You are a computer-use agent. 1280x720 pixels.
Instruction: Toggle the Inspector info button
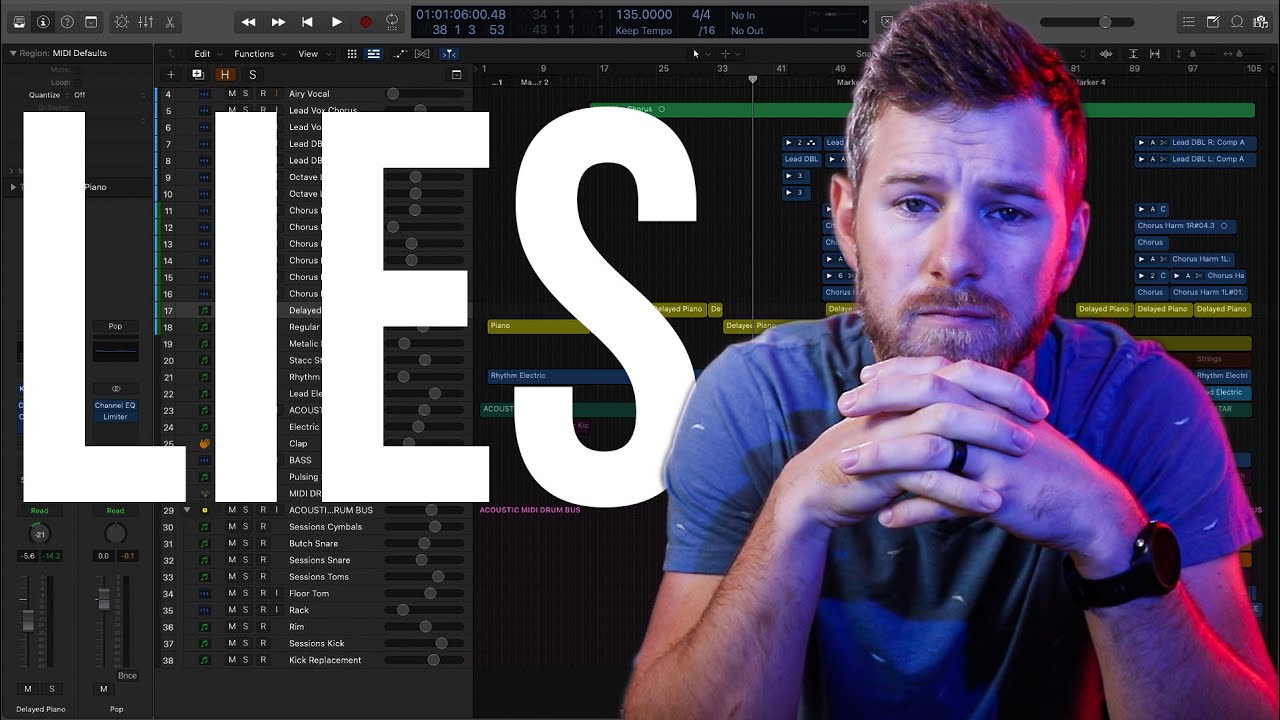point(43,21)
